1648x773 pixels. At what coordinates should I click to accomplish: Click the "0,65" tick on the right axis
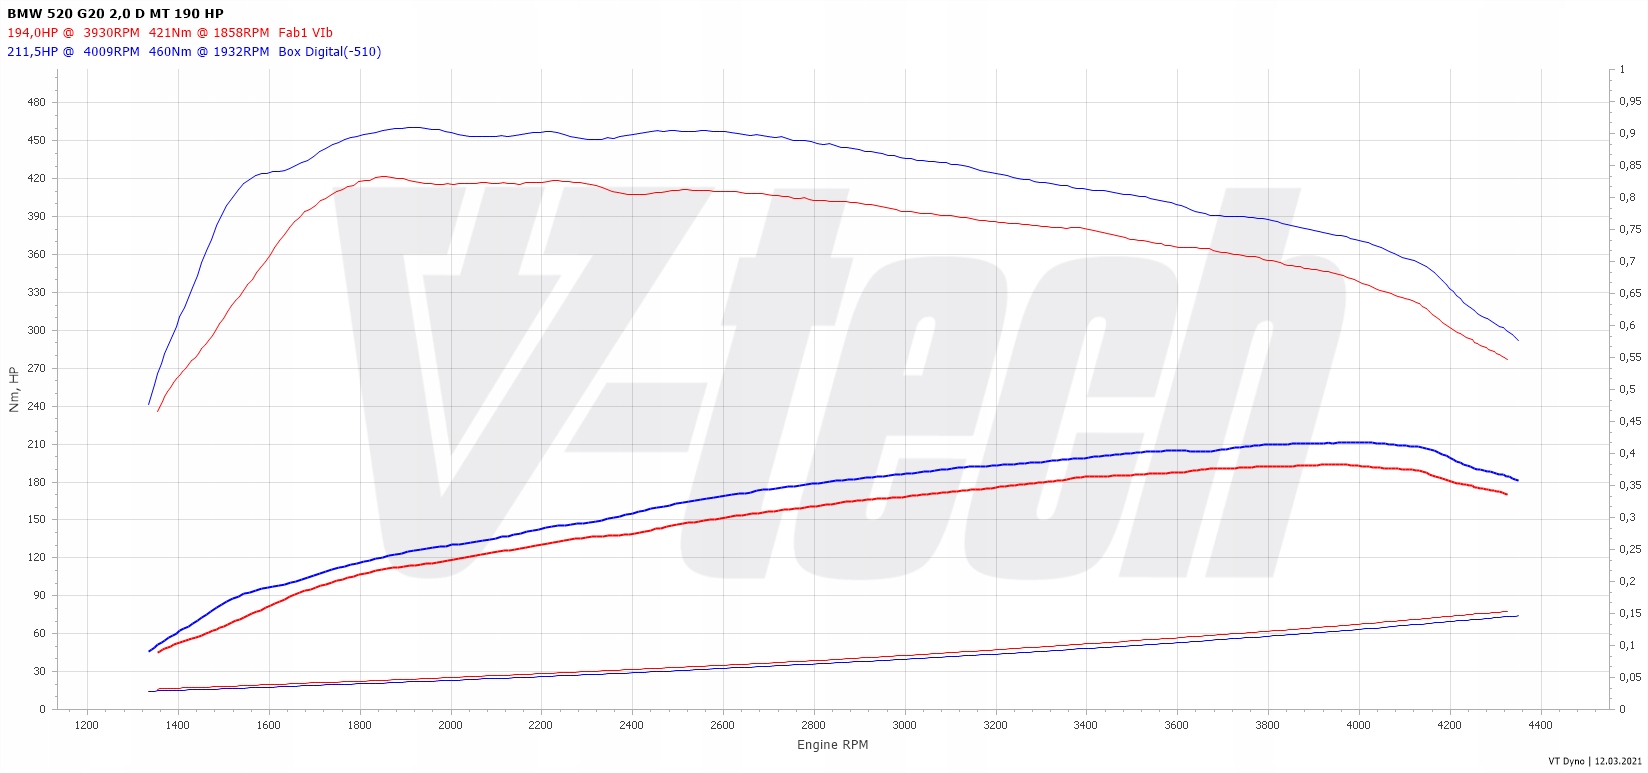[x=1630, y=293]
